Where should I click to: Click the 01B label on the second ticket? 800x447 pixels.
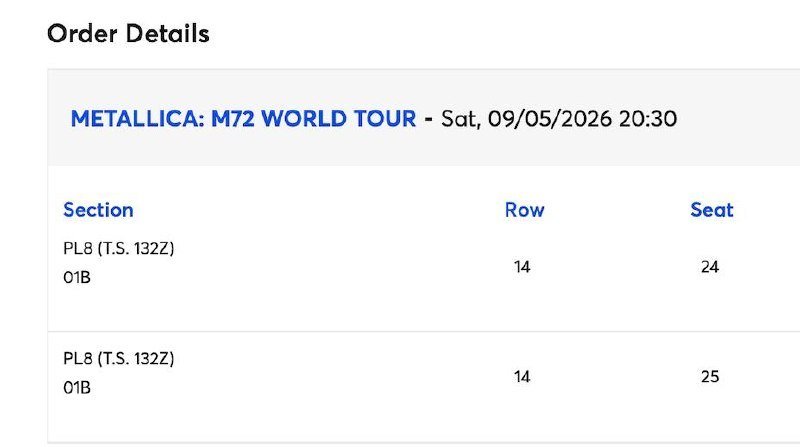tap(77, 387)
